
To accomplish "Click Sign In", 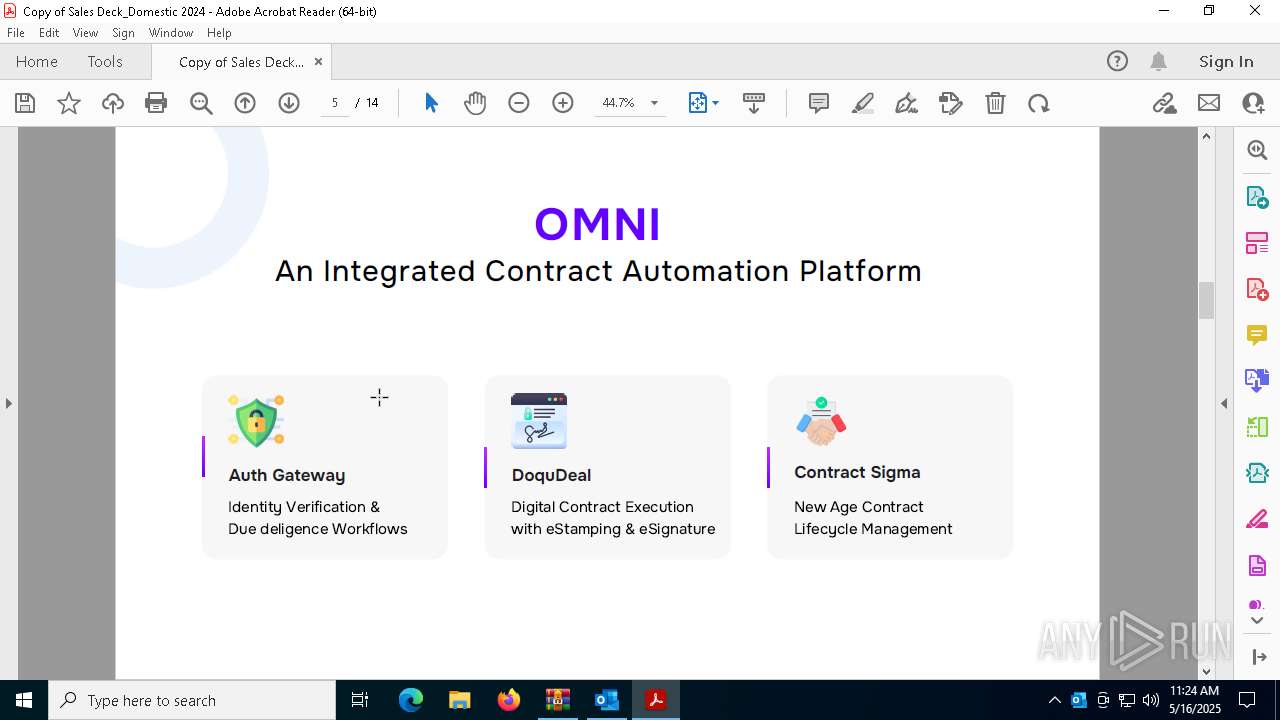I will tap(1226, 61).
